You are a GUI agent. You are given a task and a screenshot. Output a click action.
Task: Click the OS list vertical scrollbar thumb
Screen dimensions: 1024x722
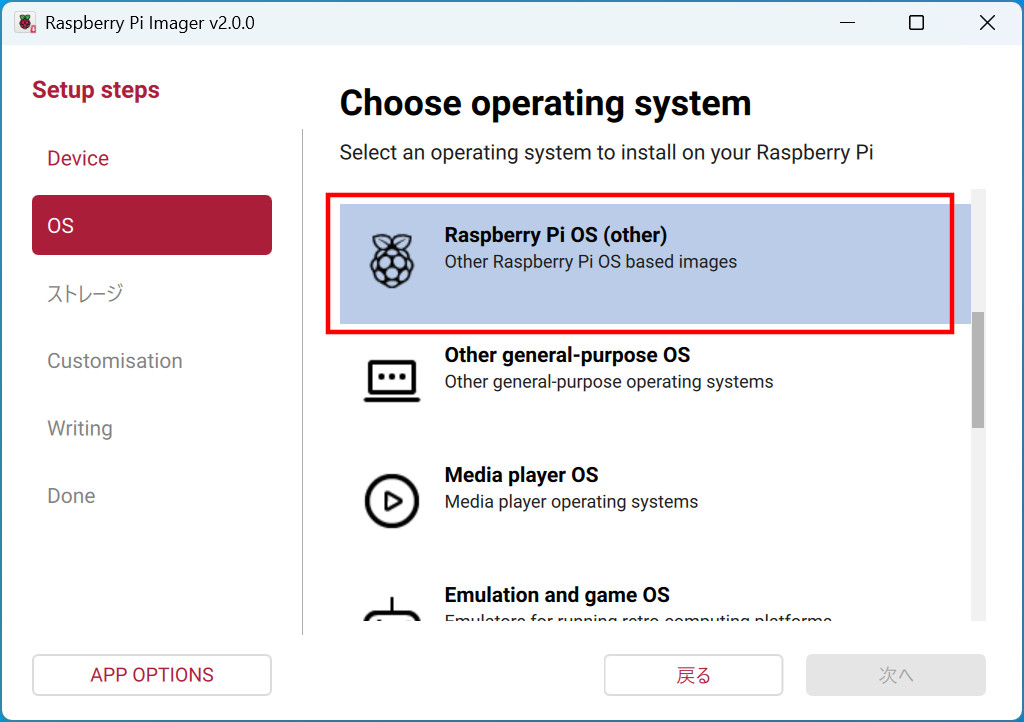[978, 370]
